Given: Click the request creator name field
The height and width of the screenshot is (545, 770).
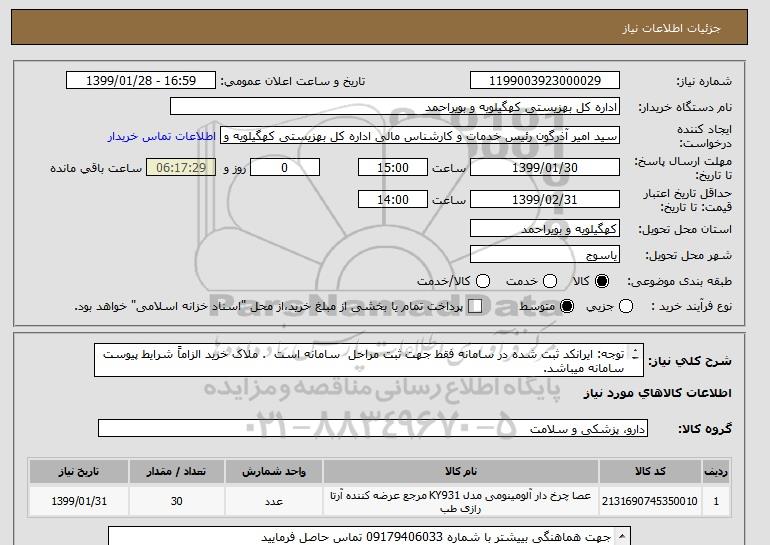Looking at the screenshot, I should [420, 136].
